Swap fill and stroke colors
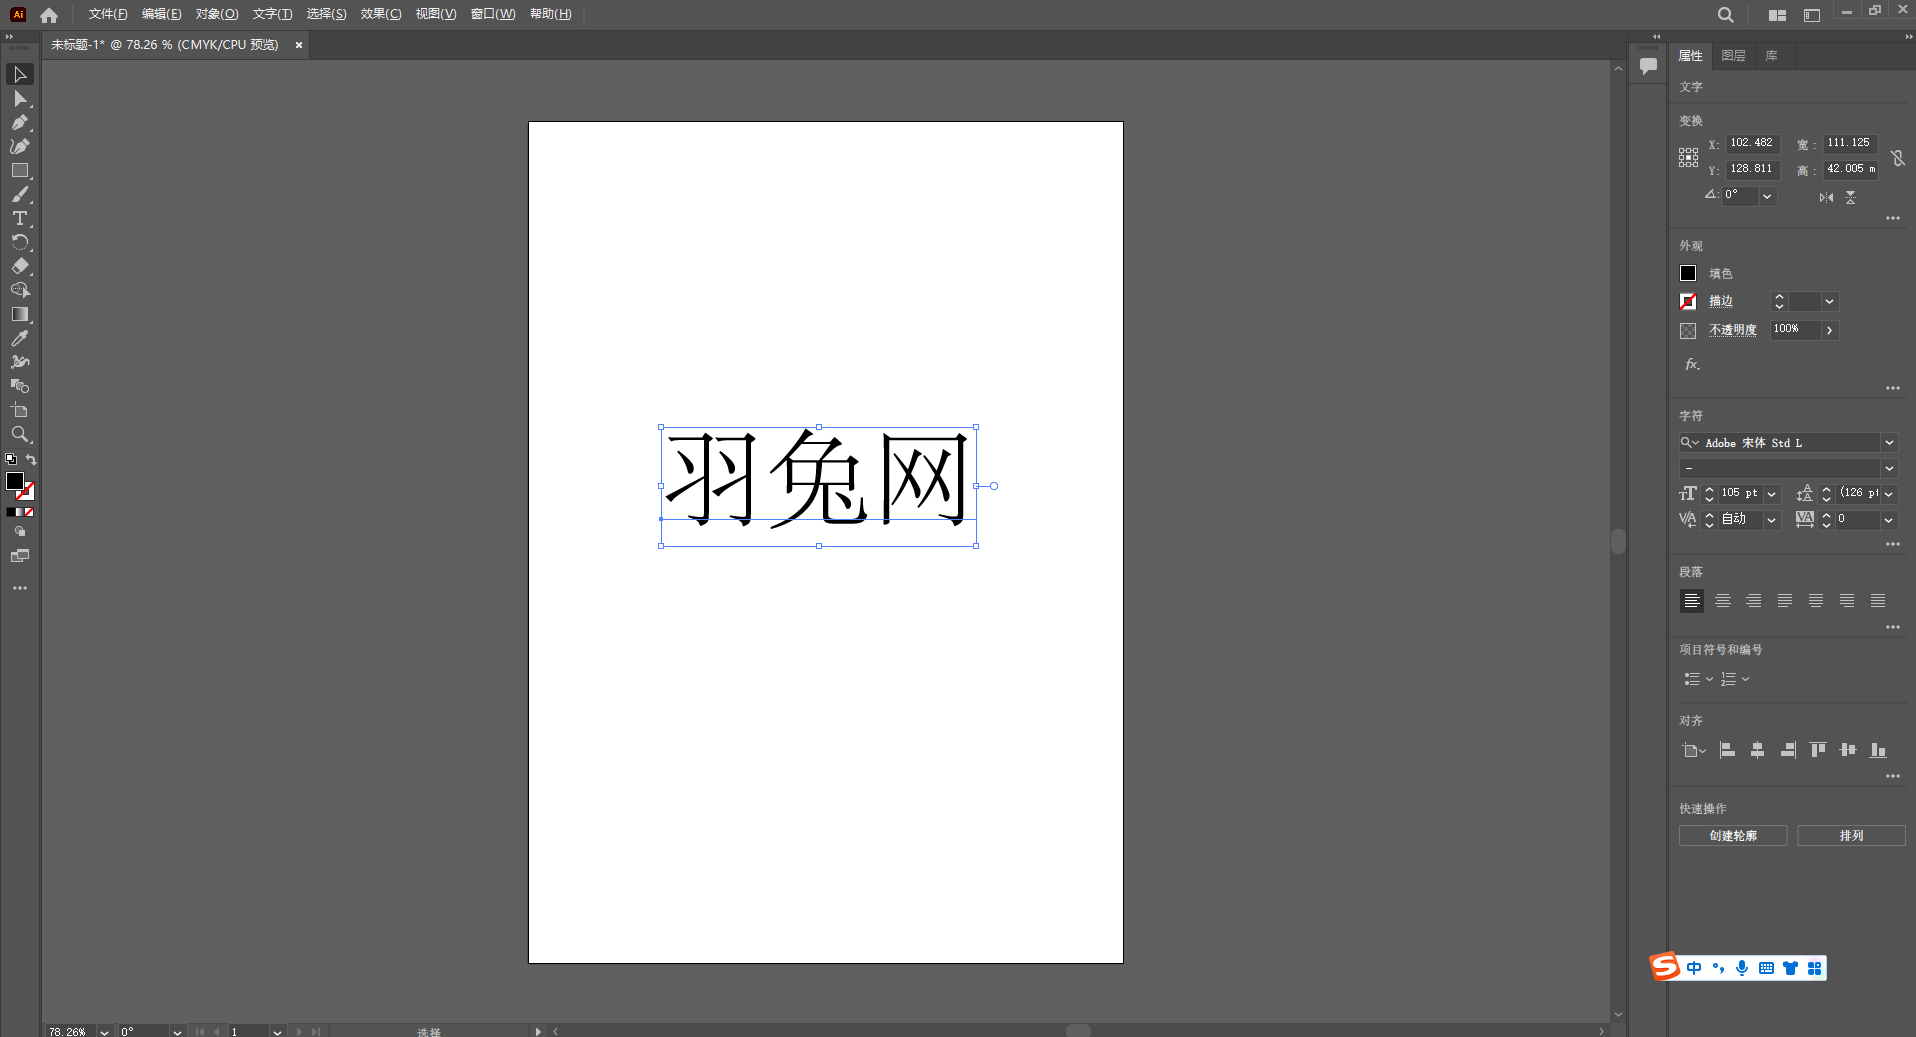Screen dimensions: 1916x1037 tap(32, 460)
